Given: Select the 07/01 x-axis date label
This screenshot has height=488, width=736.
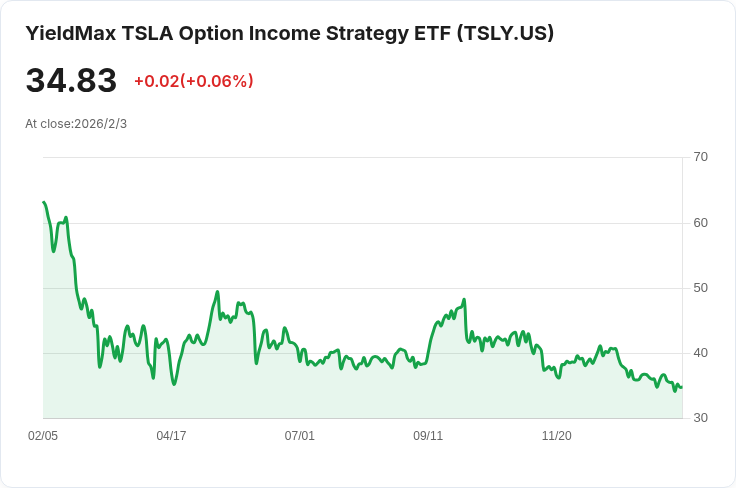Looking at the screenshot, I should [299, 436].
